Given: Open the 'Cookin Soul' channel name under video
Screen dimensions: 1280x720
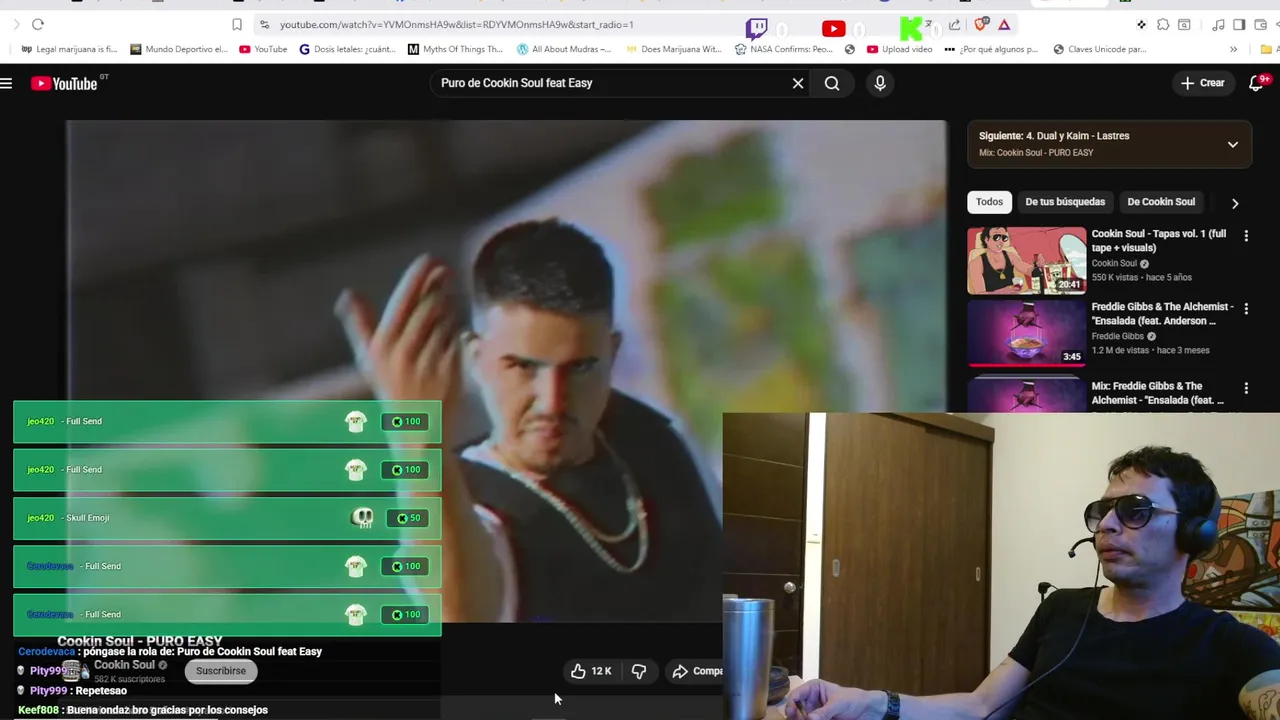Looking at the screenshot, I should 125,665.
